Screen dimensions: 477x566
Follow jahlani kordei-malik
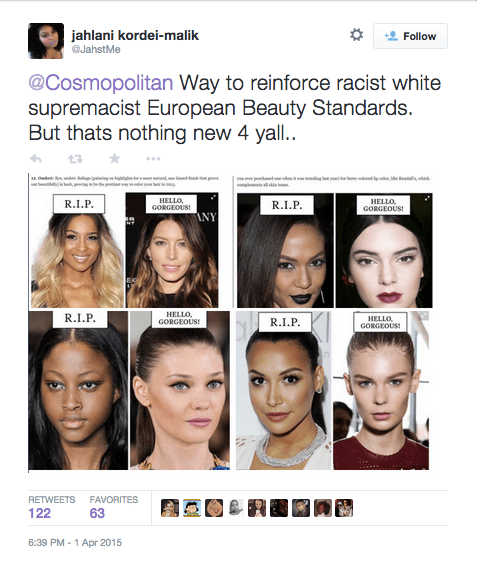click(410, 36)
